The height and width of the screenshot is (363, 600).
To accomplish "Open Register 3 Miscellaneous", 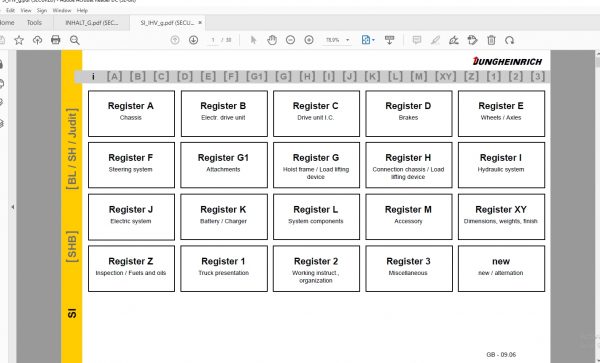I will pos(409,269).
